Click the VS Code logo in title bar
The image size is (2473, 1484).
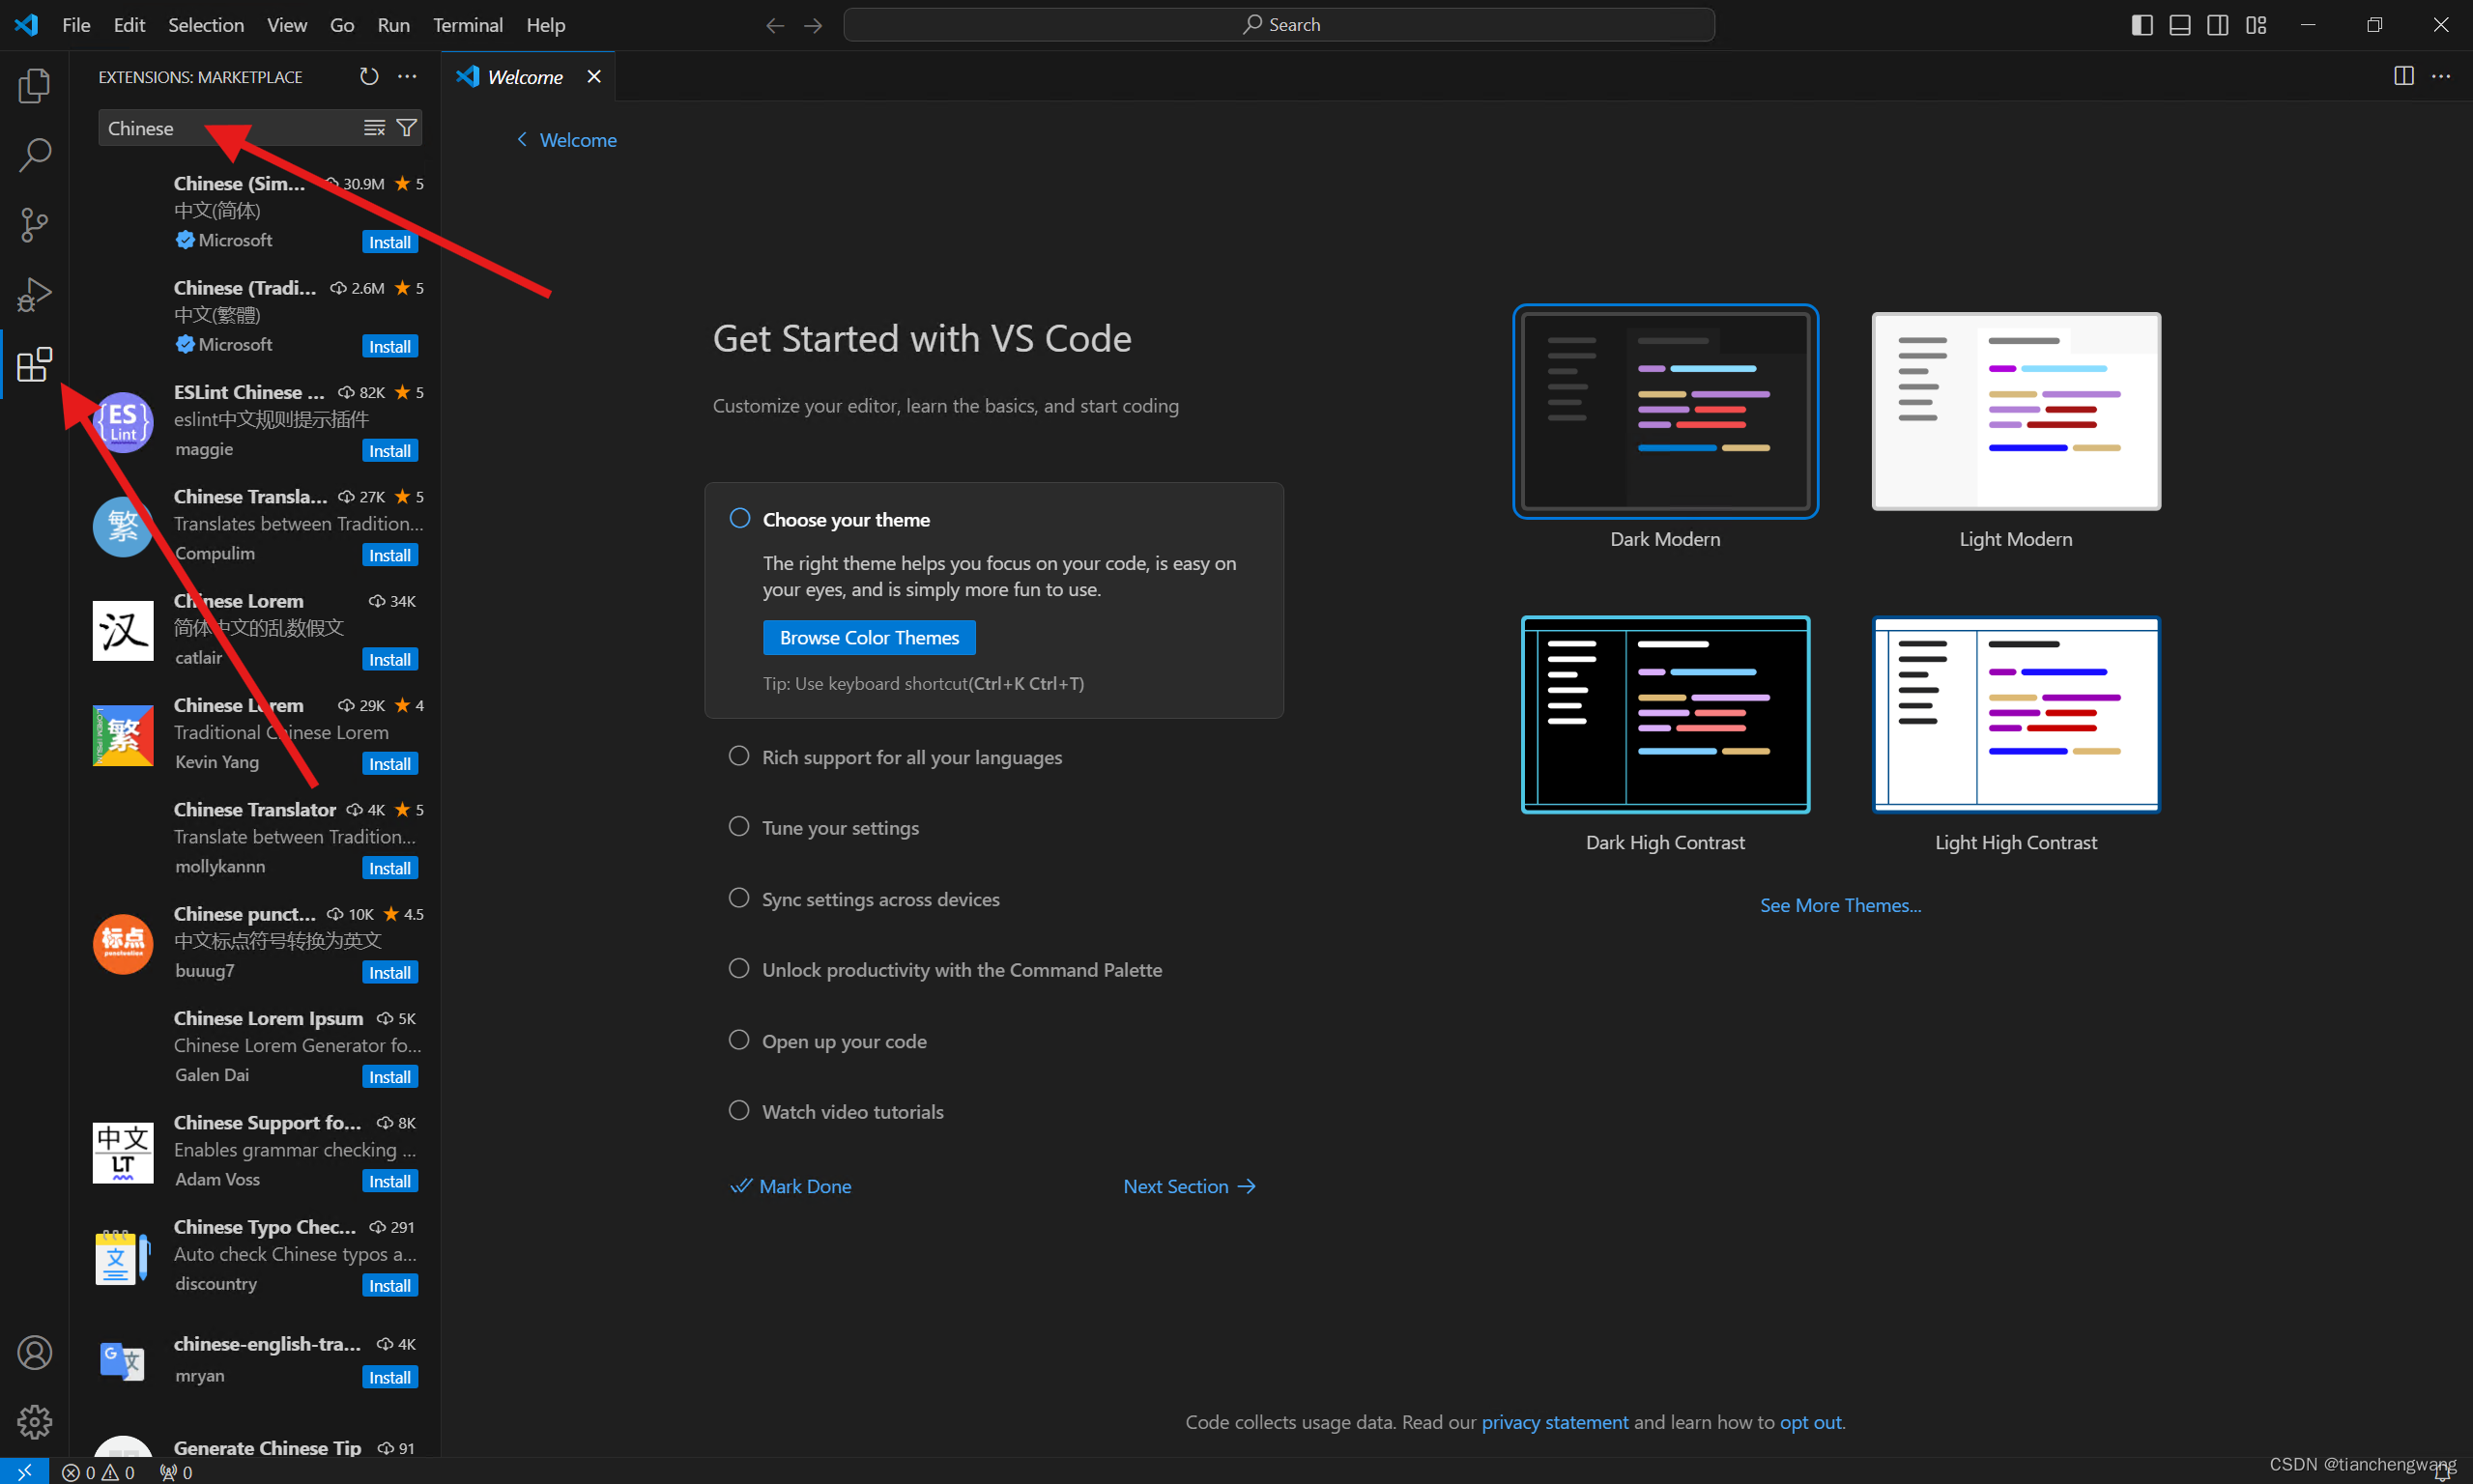[27, 25]
